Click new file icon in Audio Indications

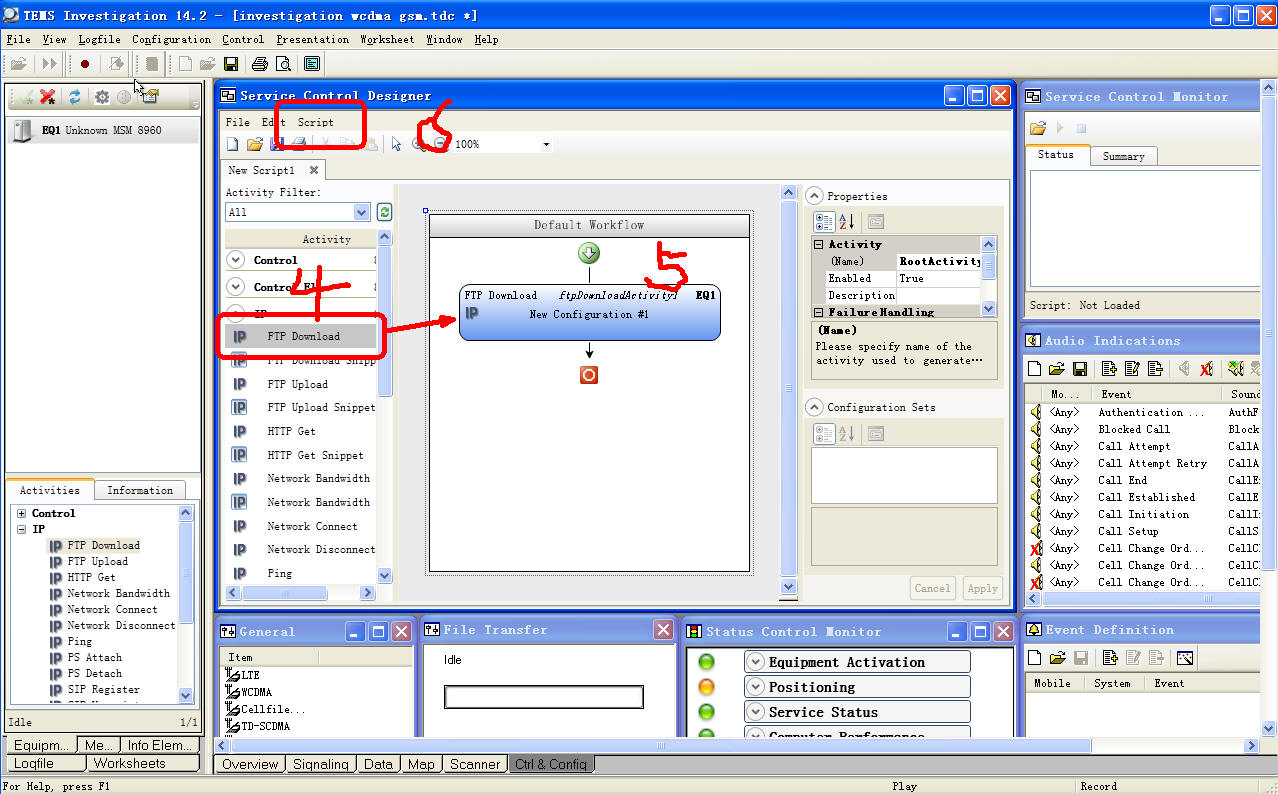click(1035, 369)
